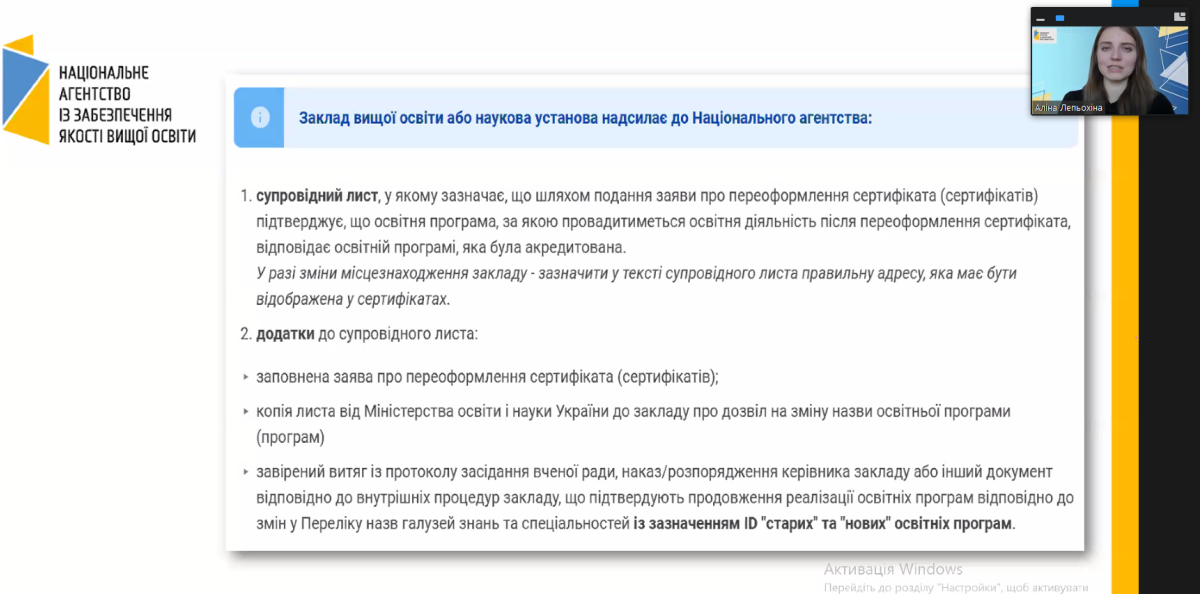Select heading 'Заклад вищої освіти або наукова установа'
1200x594 pixels.
[x=585, y=118]
